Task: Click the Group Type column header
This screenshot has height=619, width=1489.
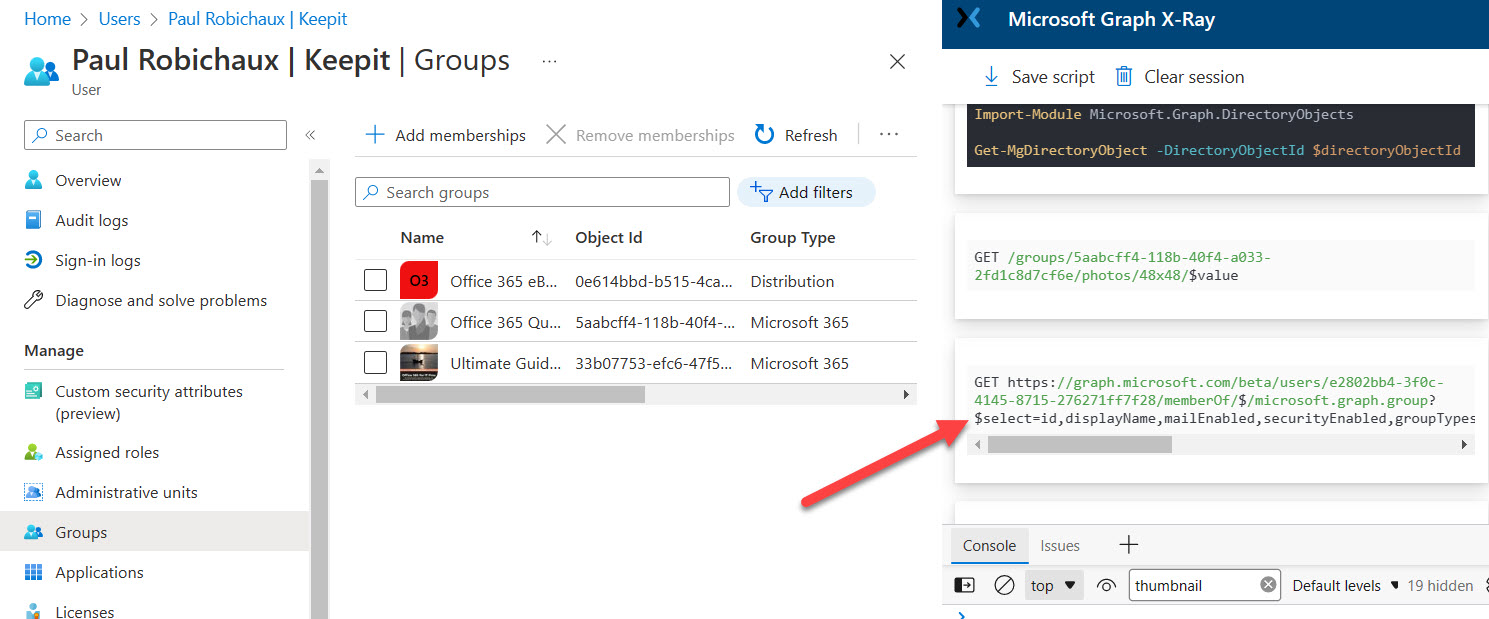Action: click(x=793, y=238)
